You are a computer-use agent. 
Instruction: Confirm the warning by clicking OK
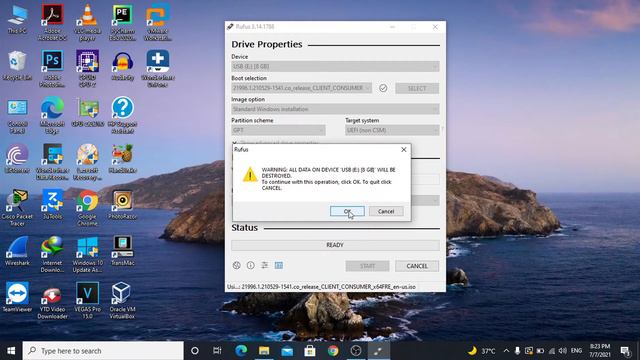(x=347, y=211)
